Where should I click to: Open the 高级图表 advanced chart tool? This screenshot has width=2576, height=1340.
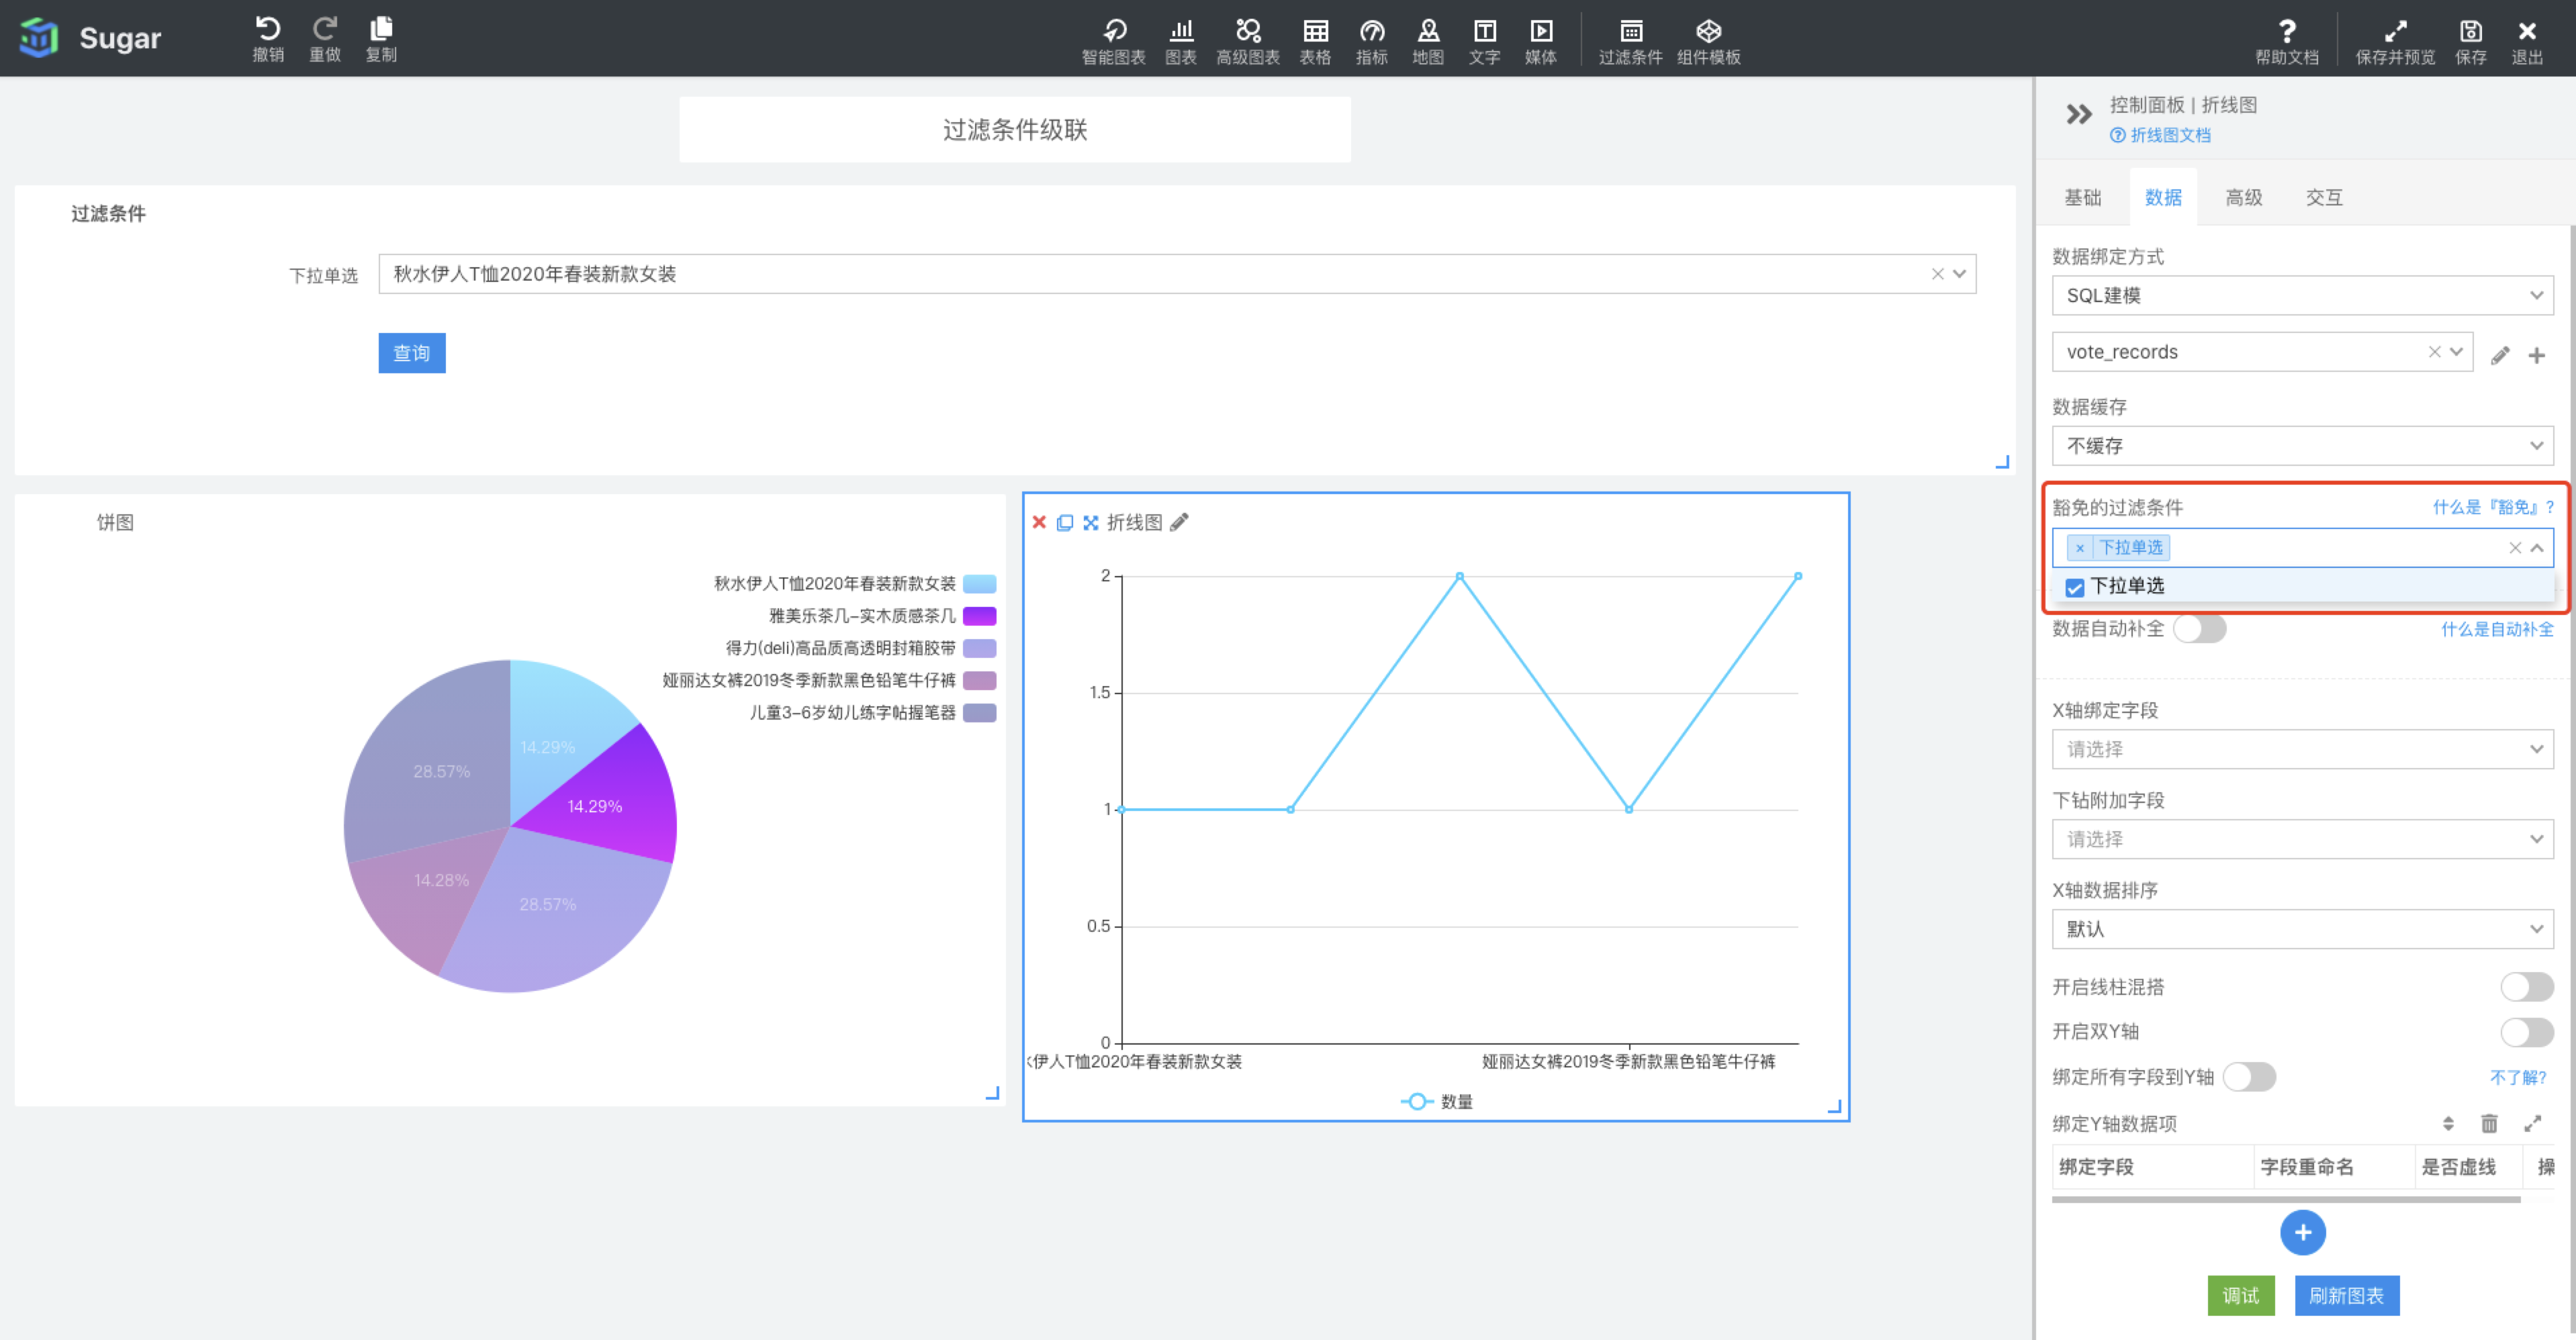coord(1248,42)
